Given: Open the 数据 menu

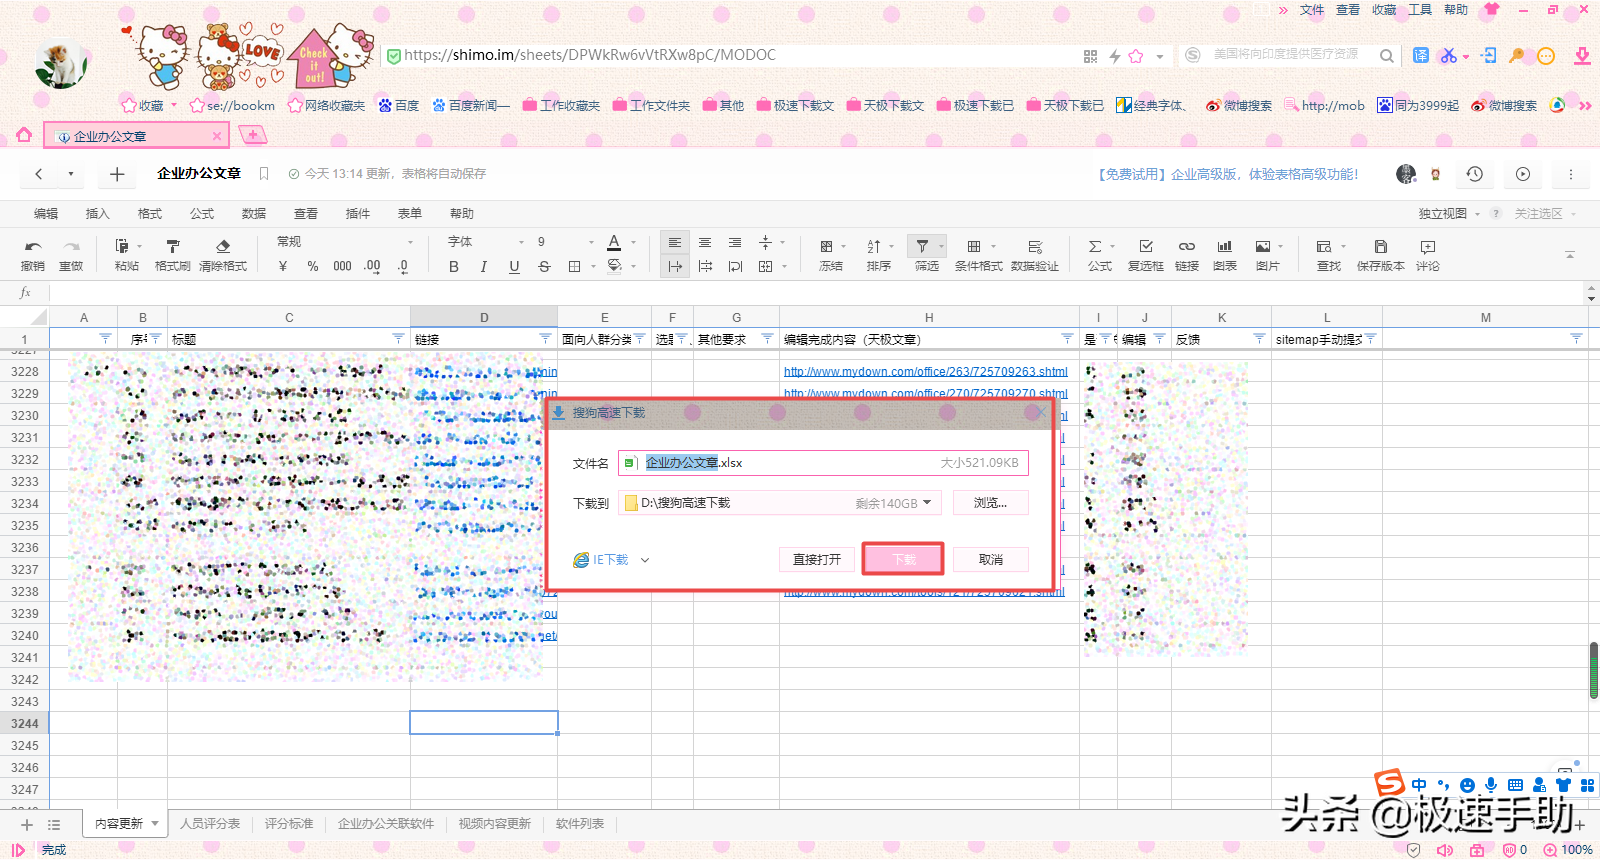Looking at the screenshot, I should pos(254,214).
